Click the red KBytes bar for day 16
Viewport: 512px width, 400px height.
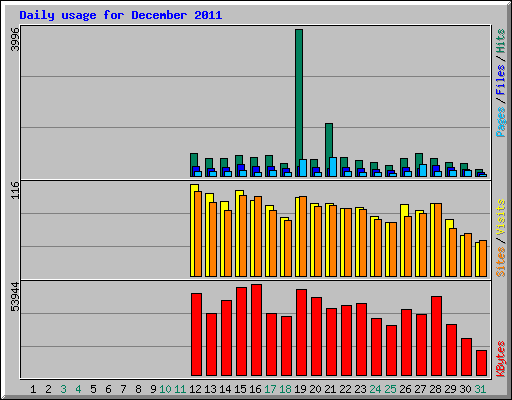coord(256,330)
